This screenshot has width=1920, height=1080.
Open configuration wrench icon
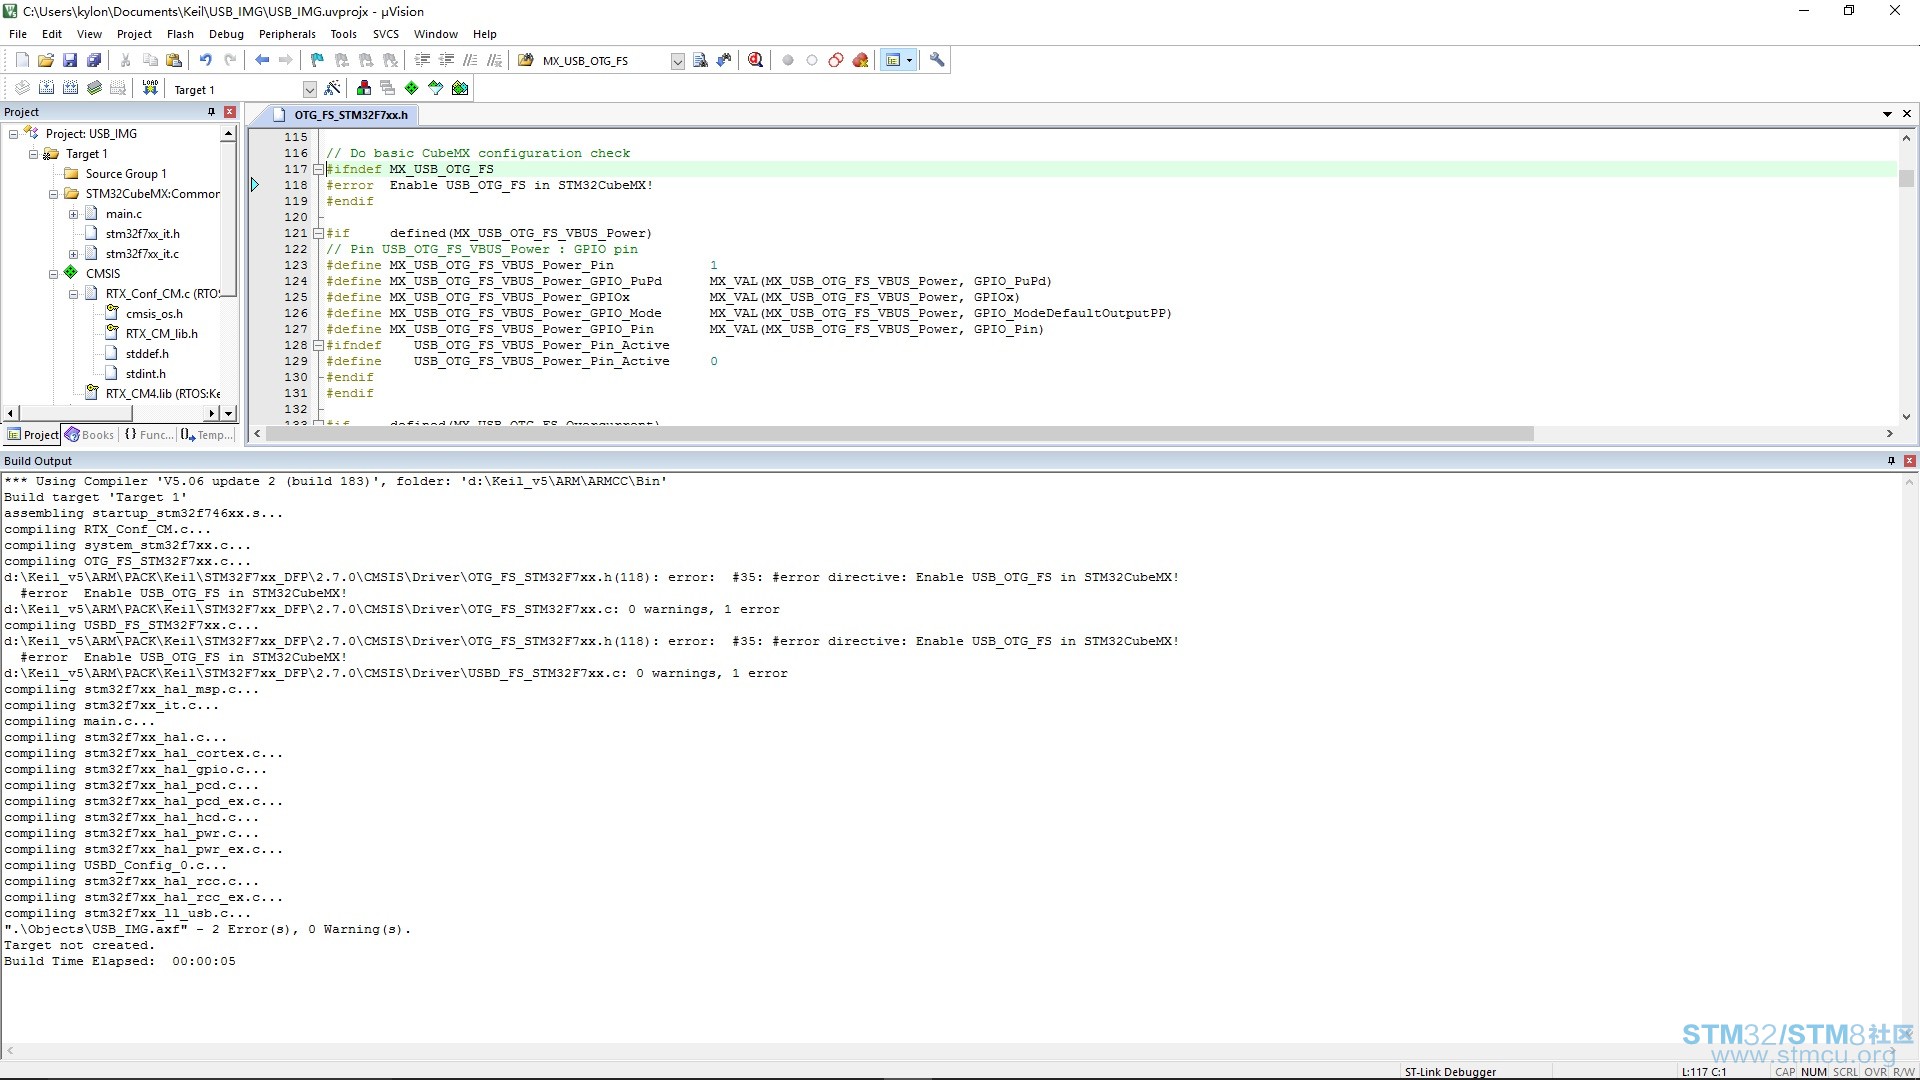937,60
